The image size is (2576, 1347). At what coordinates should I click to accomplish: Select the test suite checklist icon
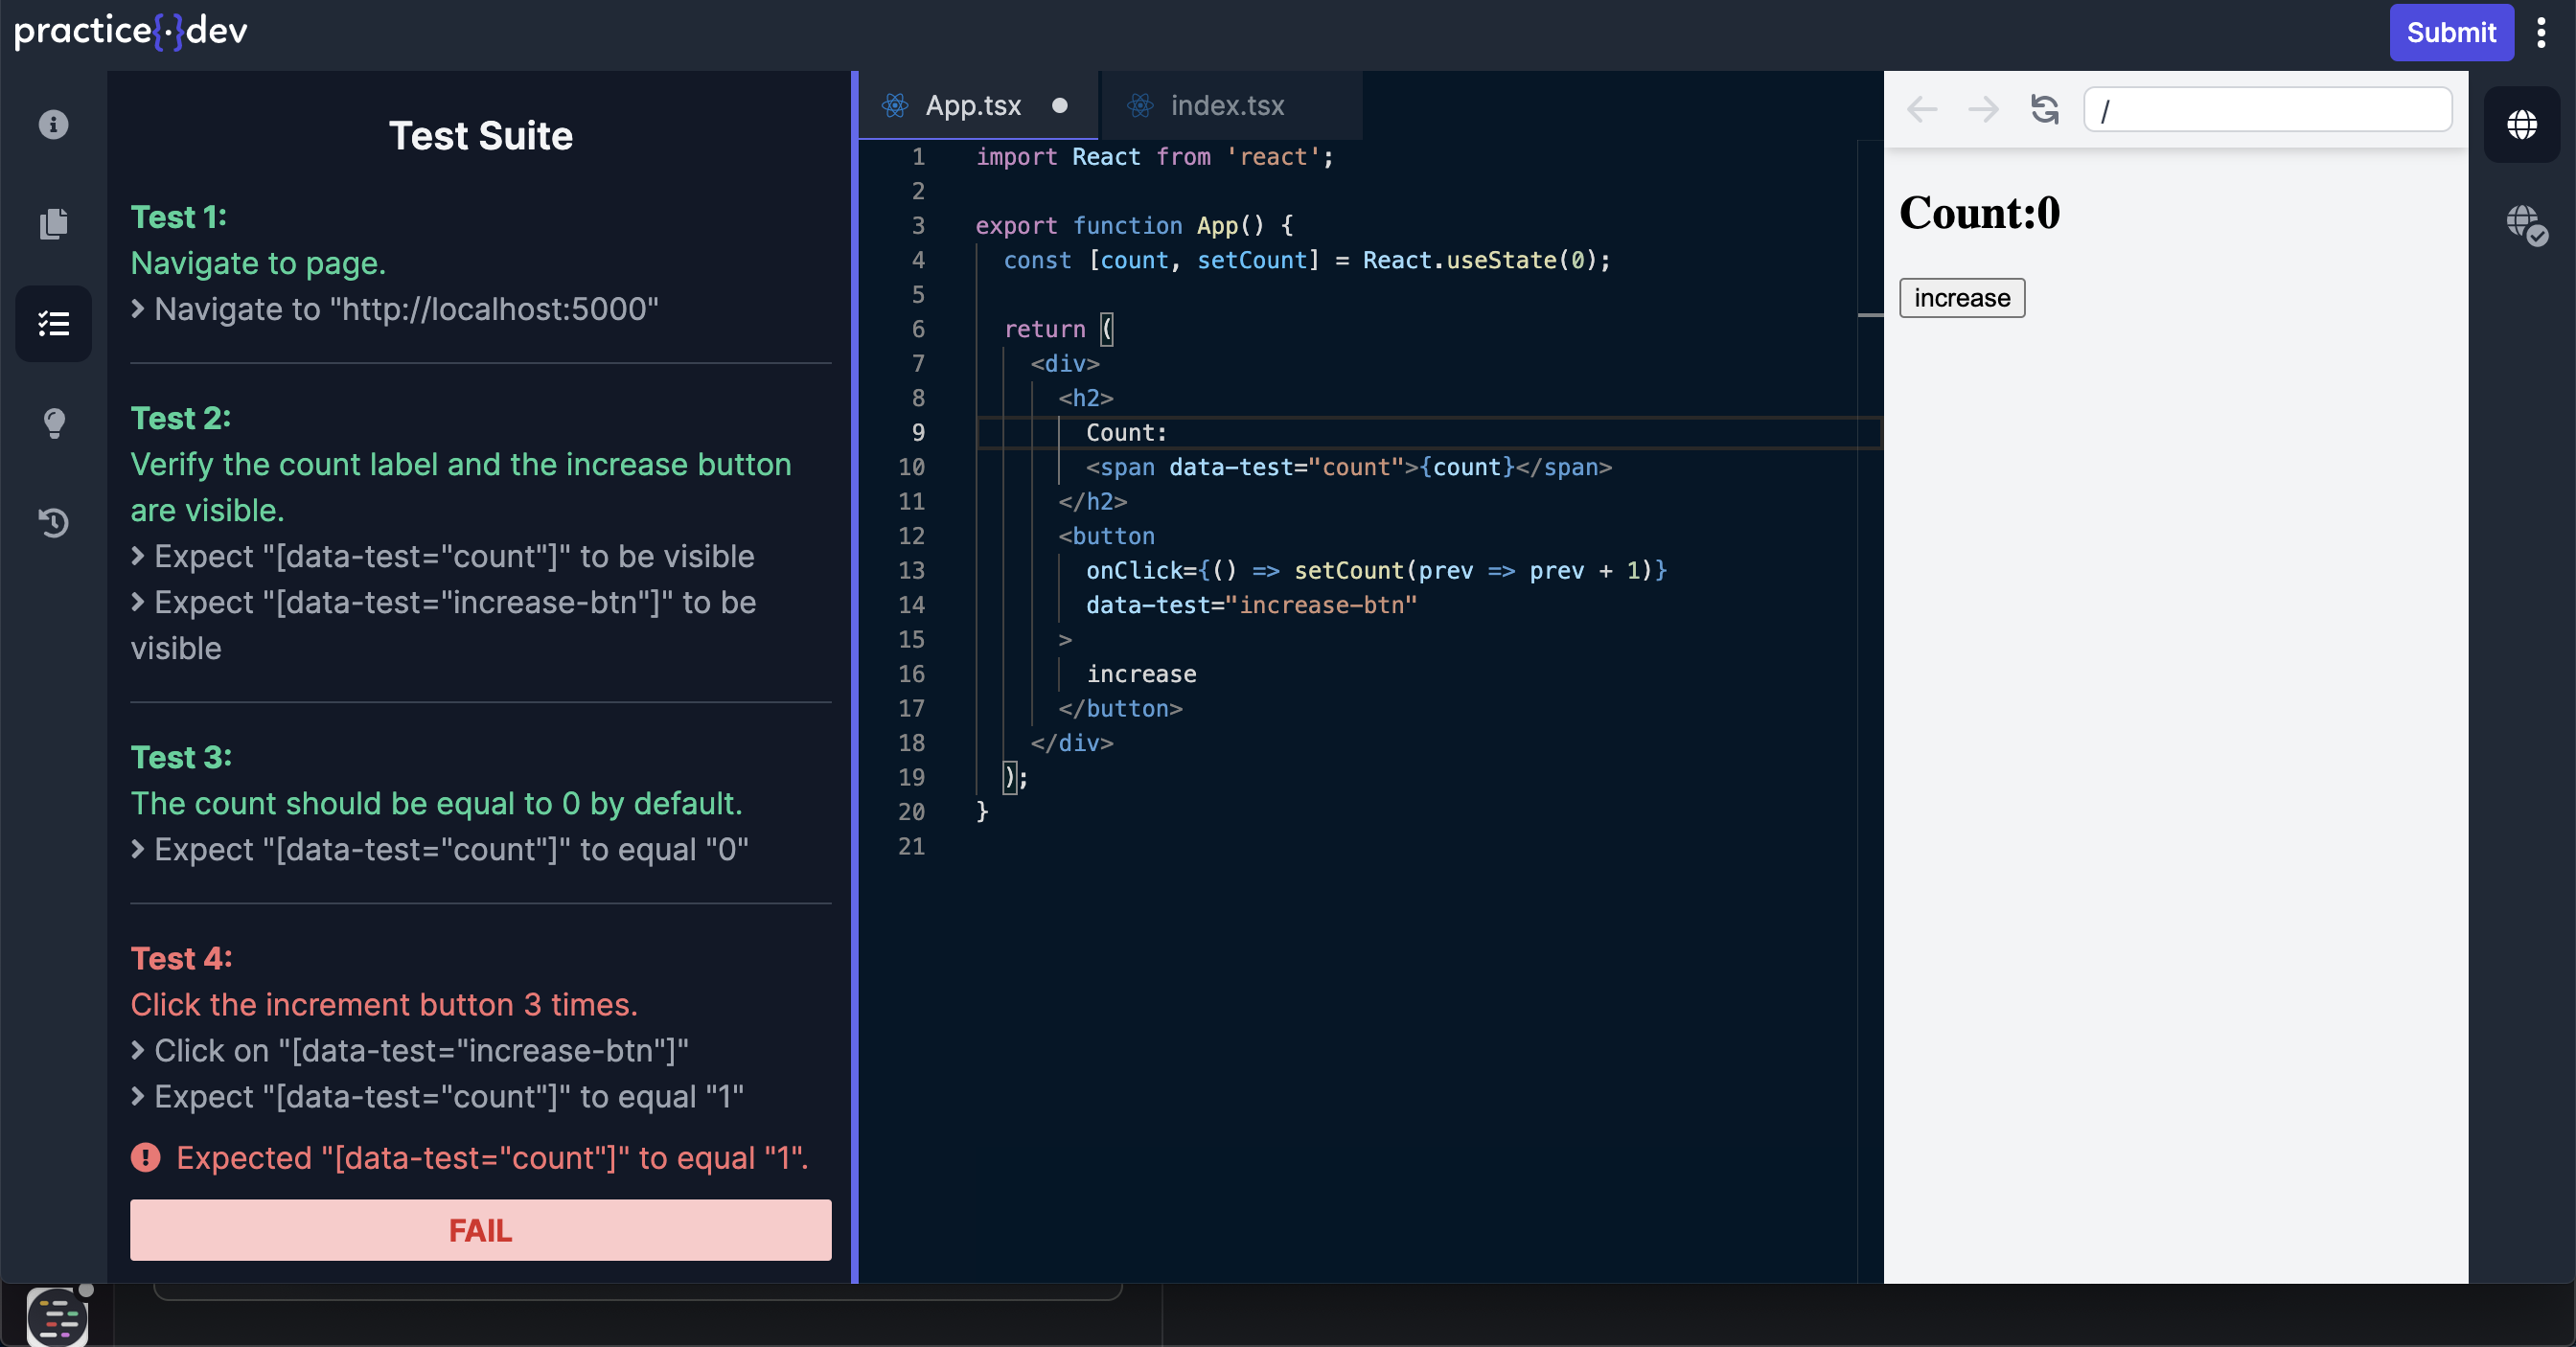pyautogui.click(x=53, y=323)
